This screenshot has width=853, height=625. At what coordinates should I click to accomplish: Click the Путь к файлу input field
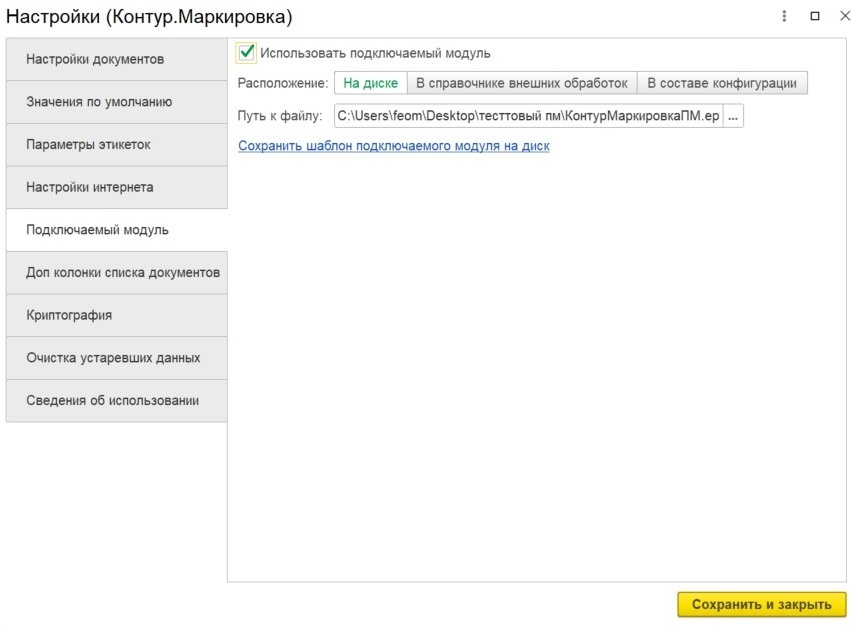528,116
